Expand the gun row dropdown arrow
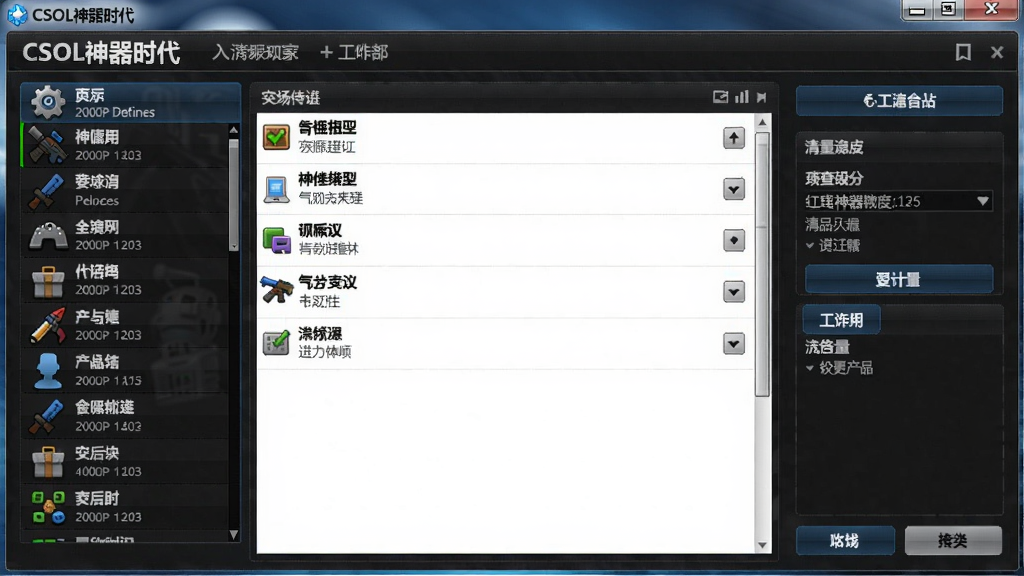The image size is (1024, 576). pos(734,292)
